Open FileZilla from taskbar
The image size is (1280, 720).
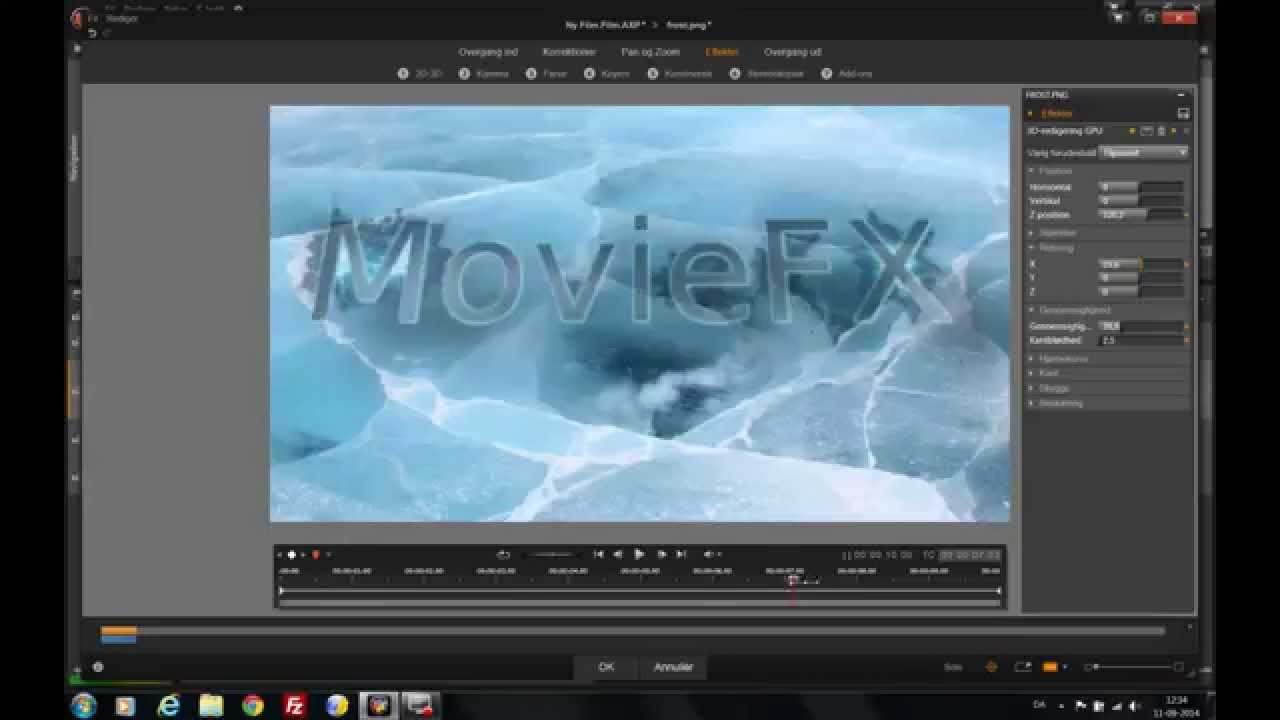[294, 705]
